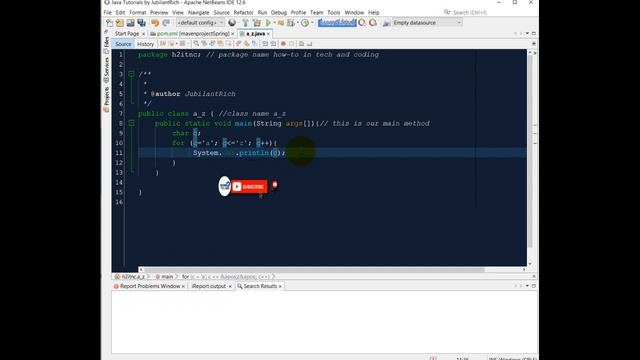Open the Edit menu

[x=120, y=13]
